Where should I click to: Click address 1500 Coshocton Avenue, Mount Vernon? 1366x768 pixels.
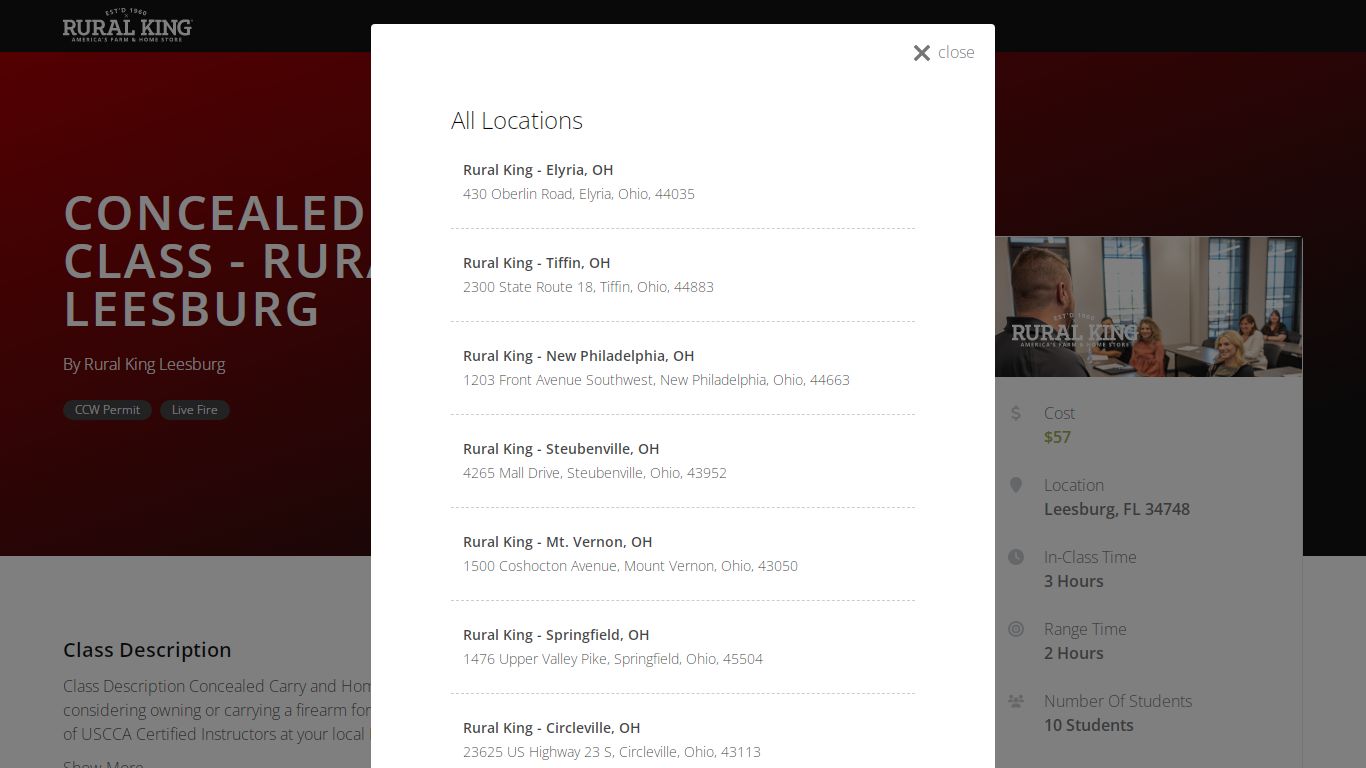coord(630,566)
